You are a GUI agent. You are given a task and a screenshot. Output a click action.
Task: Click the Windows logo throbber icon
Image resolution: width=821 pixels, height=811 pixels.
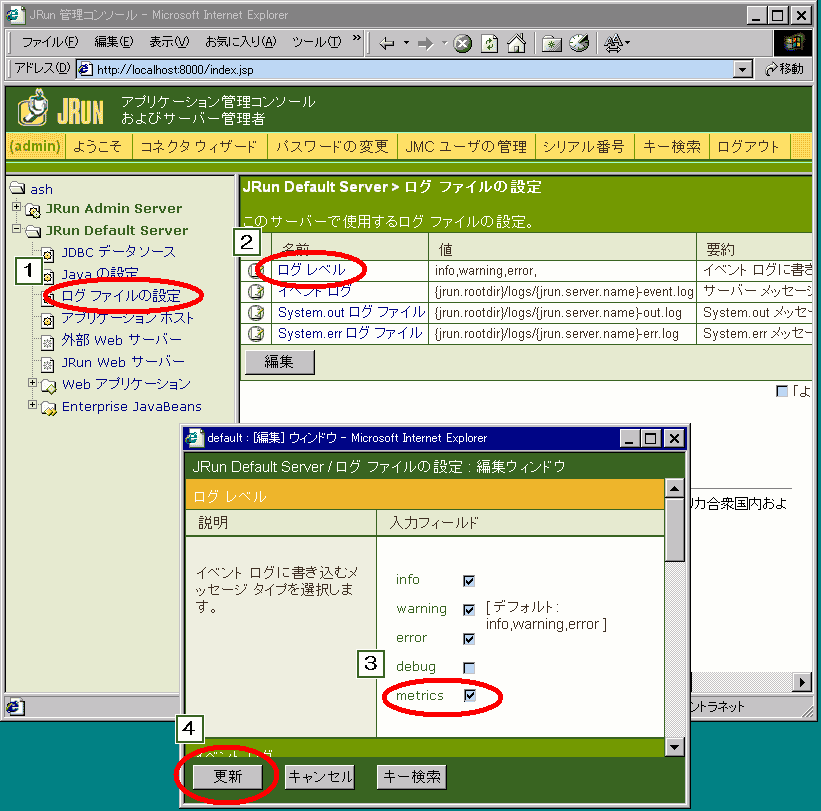(x=793, y=42)
